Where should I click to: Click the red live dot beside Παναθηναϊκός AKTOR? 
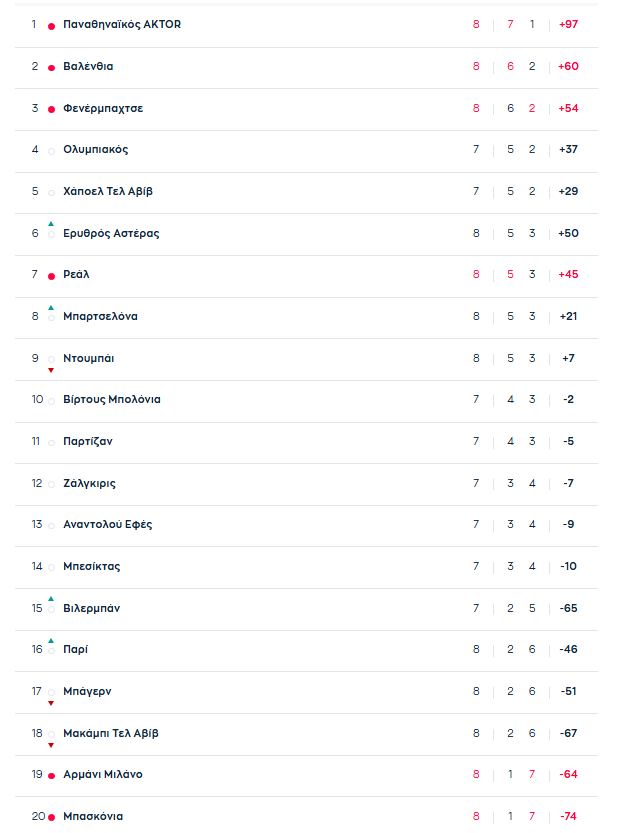point(52,26)
